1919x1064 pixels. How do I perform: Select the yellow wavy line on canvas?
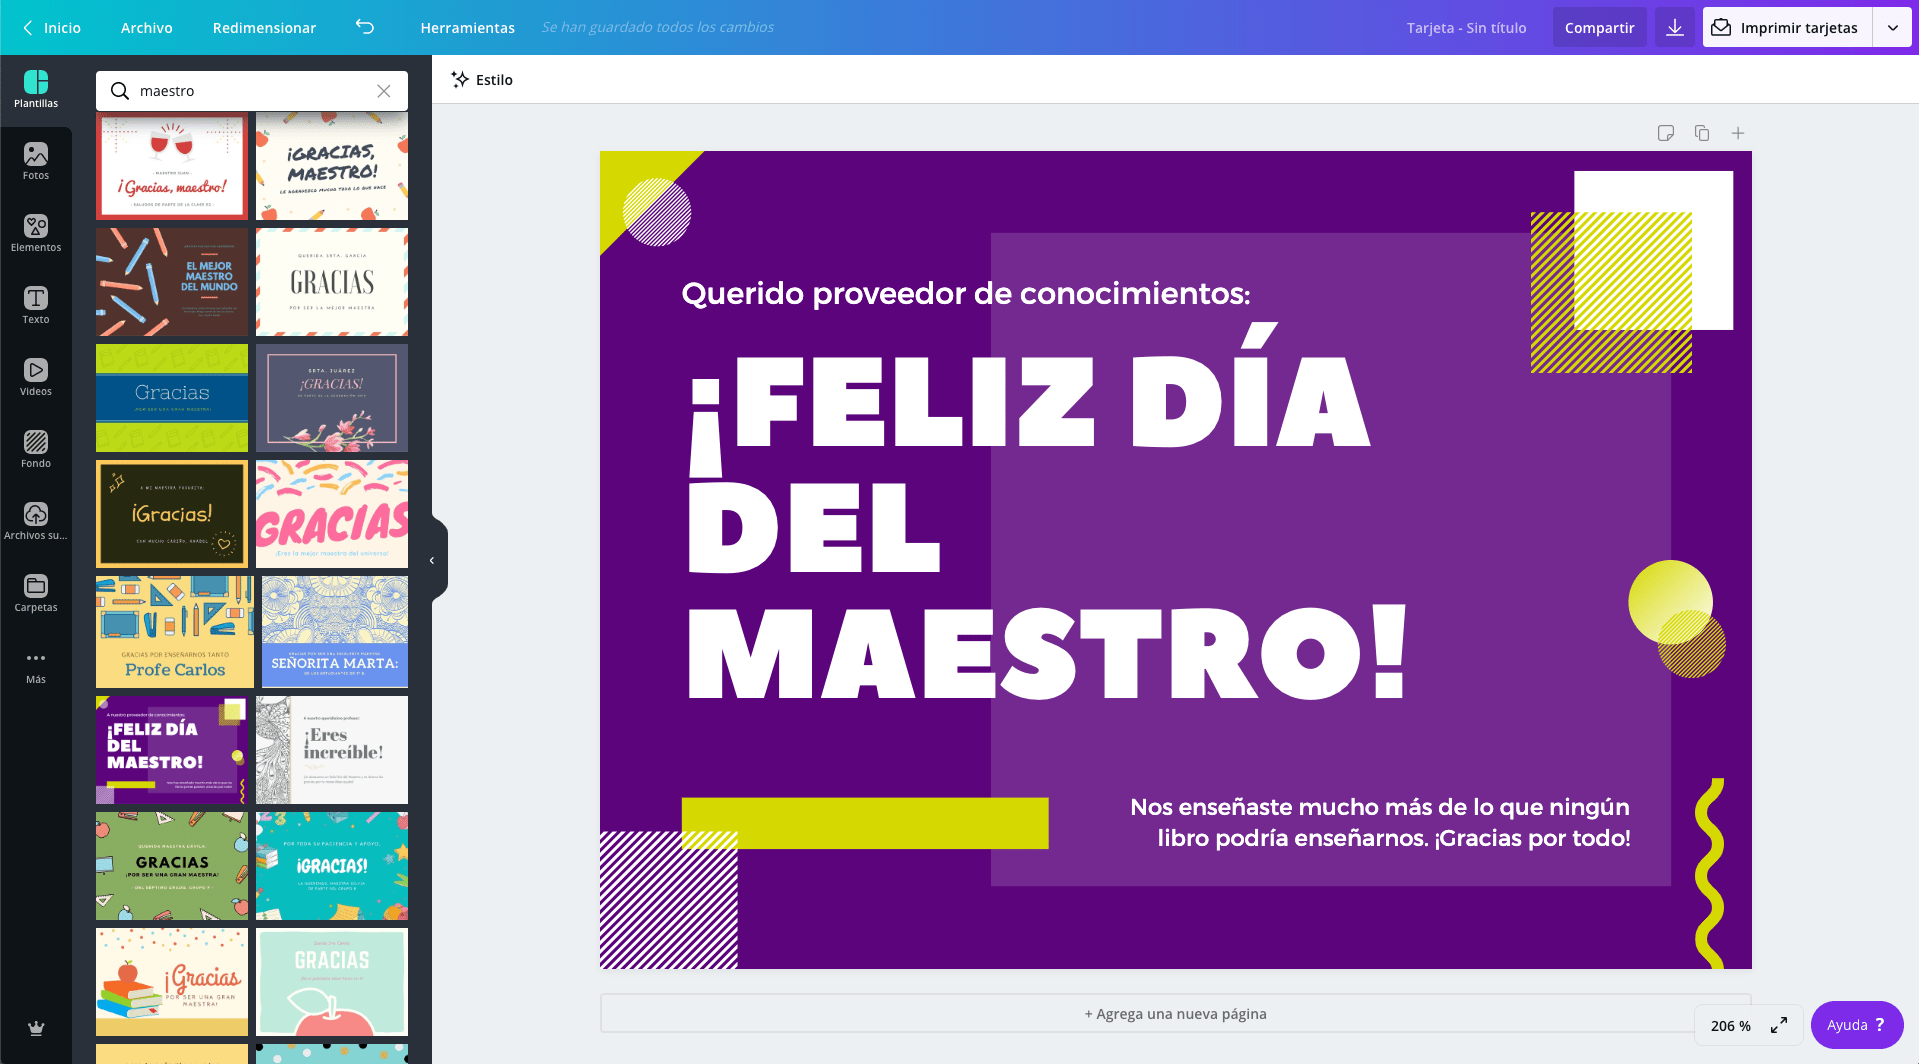[x=1710, y=873]
